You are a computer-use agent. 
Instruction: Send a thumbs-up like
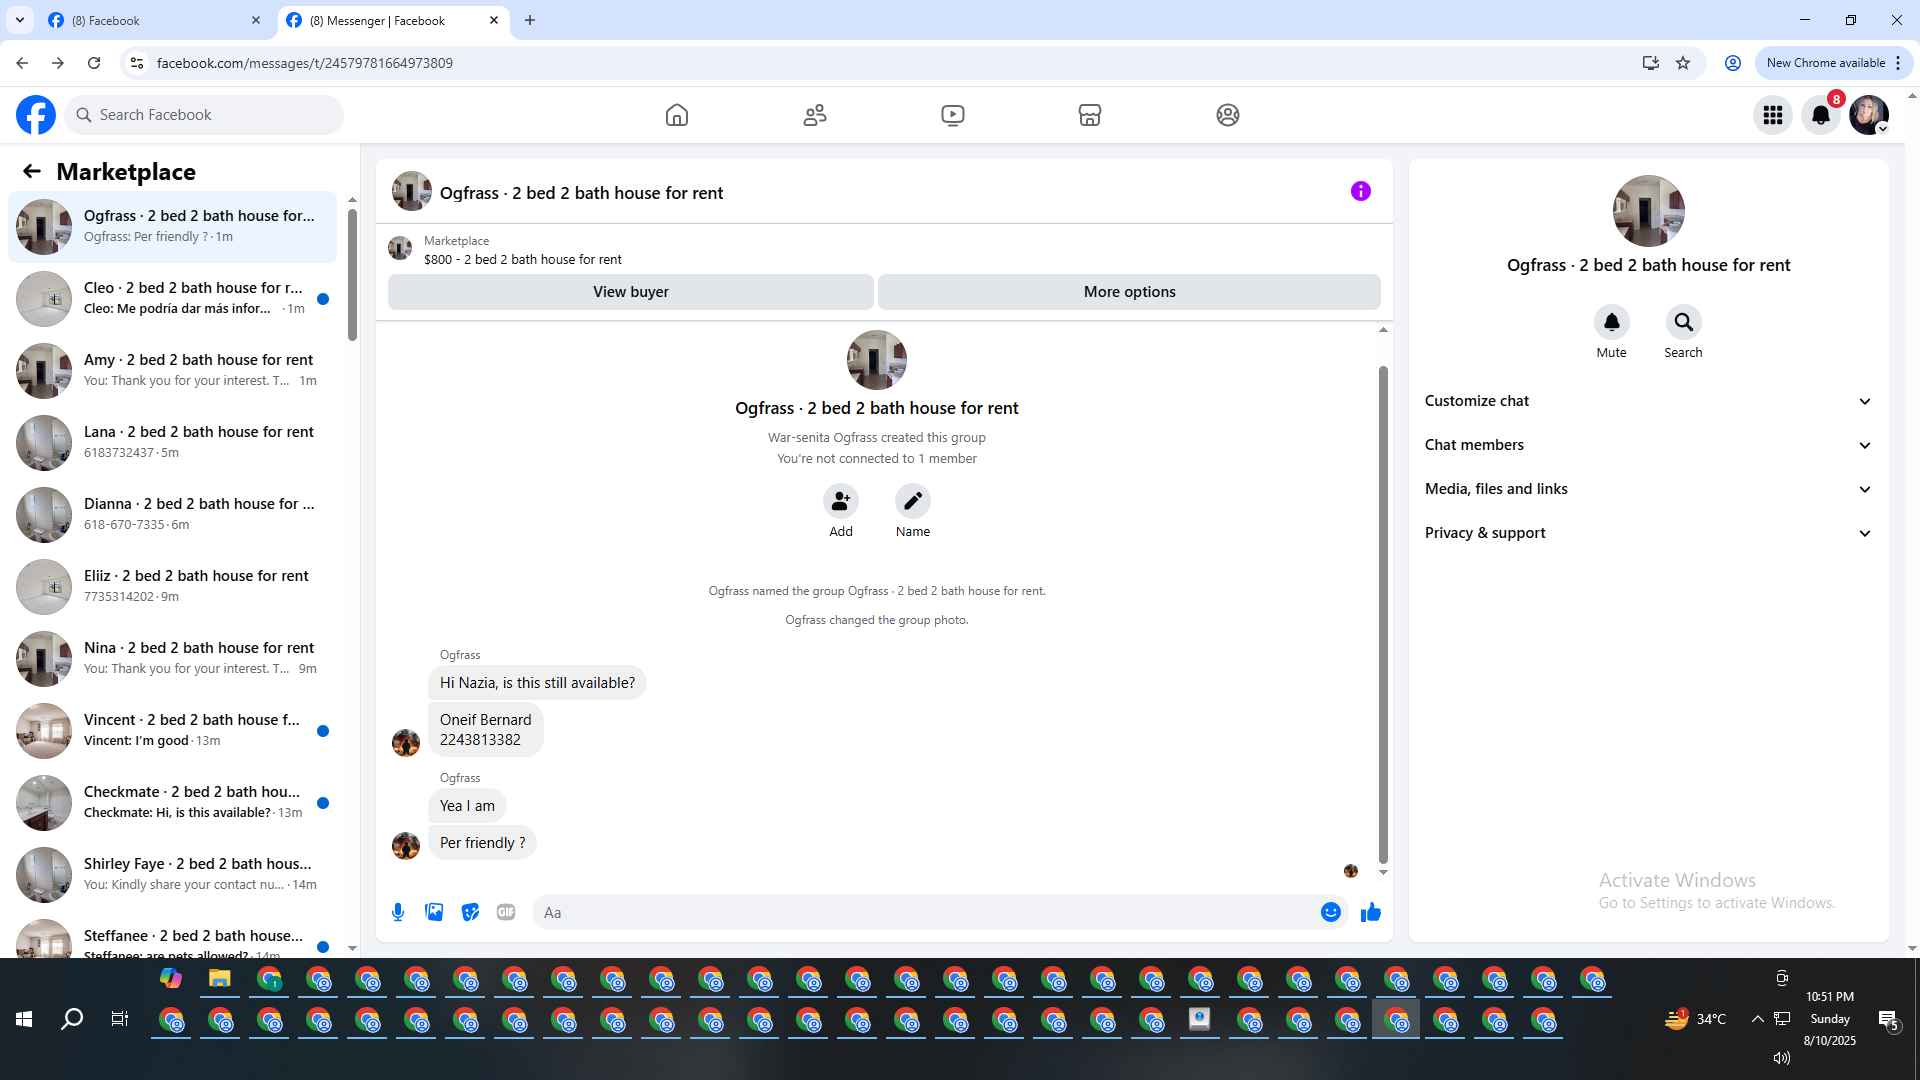point(1370,912)
